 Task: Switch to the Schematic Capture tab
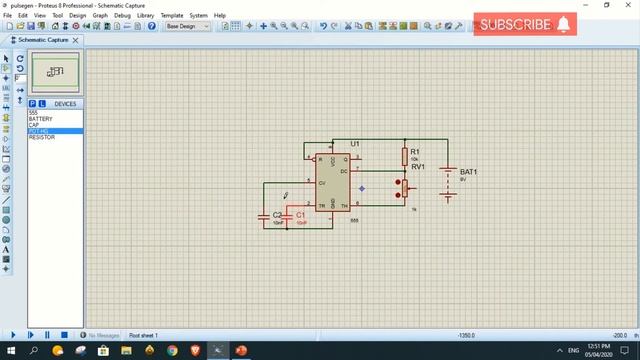tap(43, 40)
